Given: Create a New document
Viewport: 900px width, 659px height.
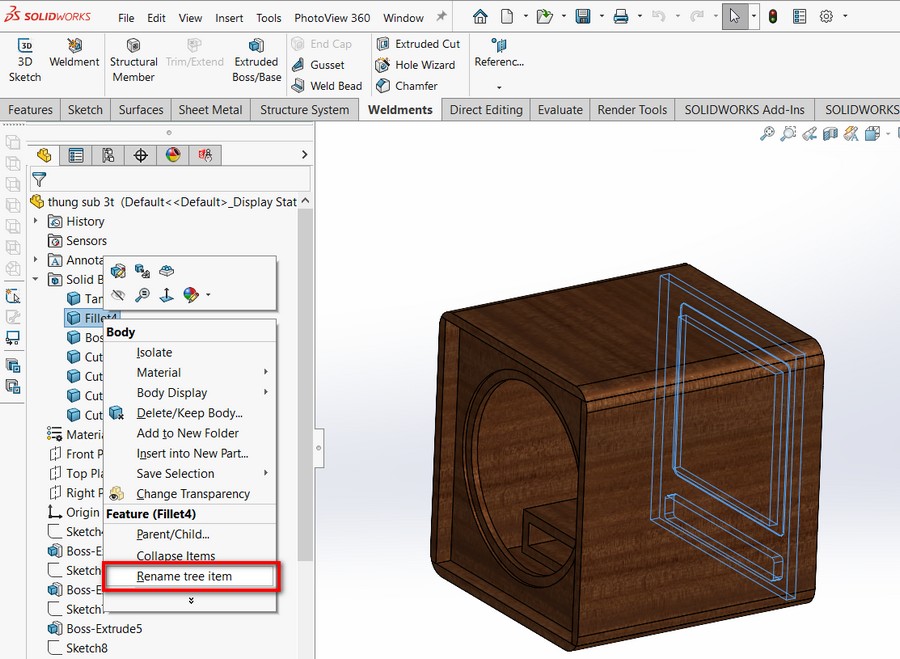Looking at the screenshot, I should pos(507,17).
